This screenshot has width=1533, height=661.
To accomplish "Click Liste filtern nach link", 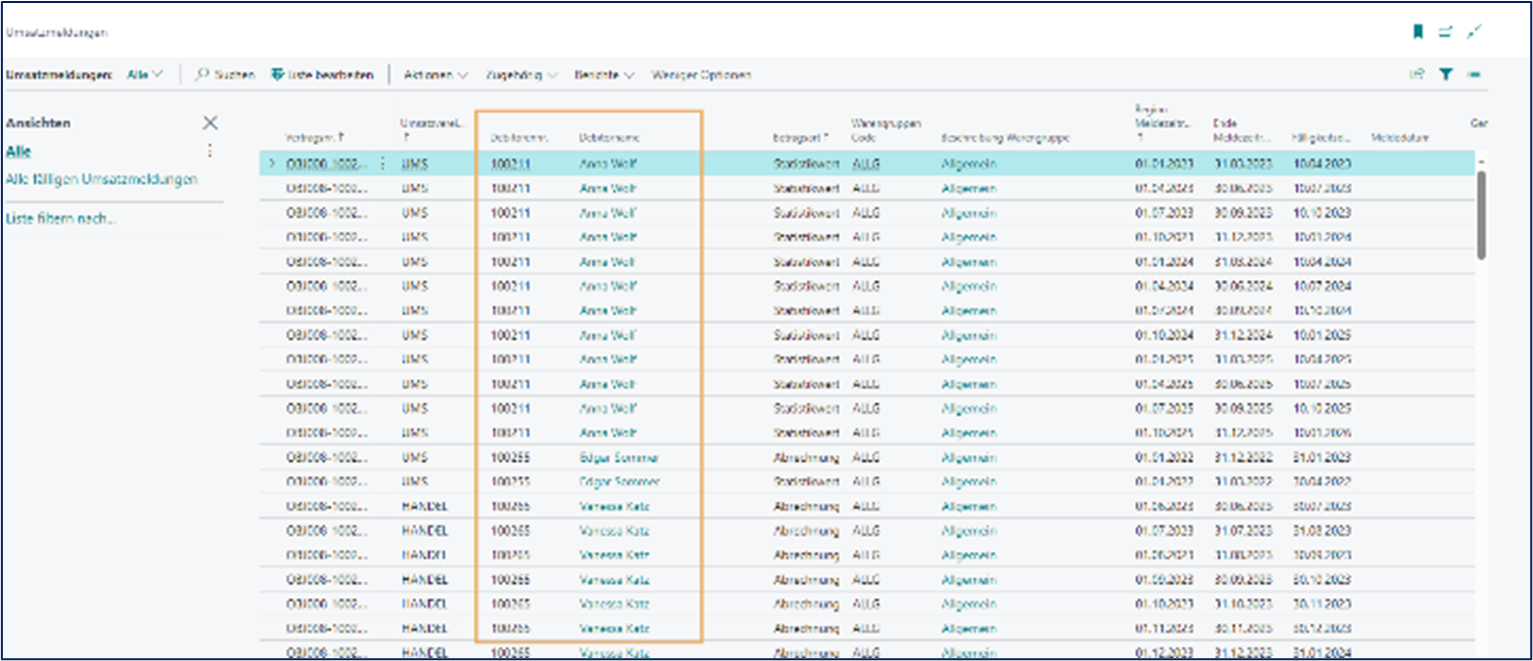I will pos(61,219).
